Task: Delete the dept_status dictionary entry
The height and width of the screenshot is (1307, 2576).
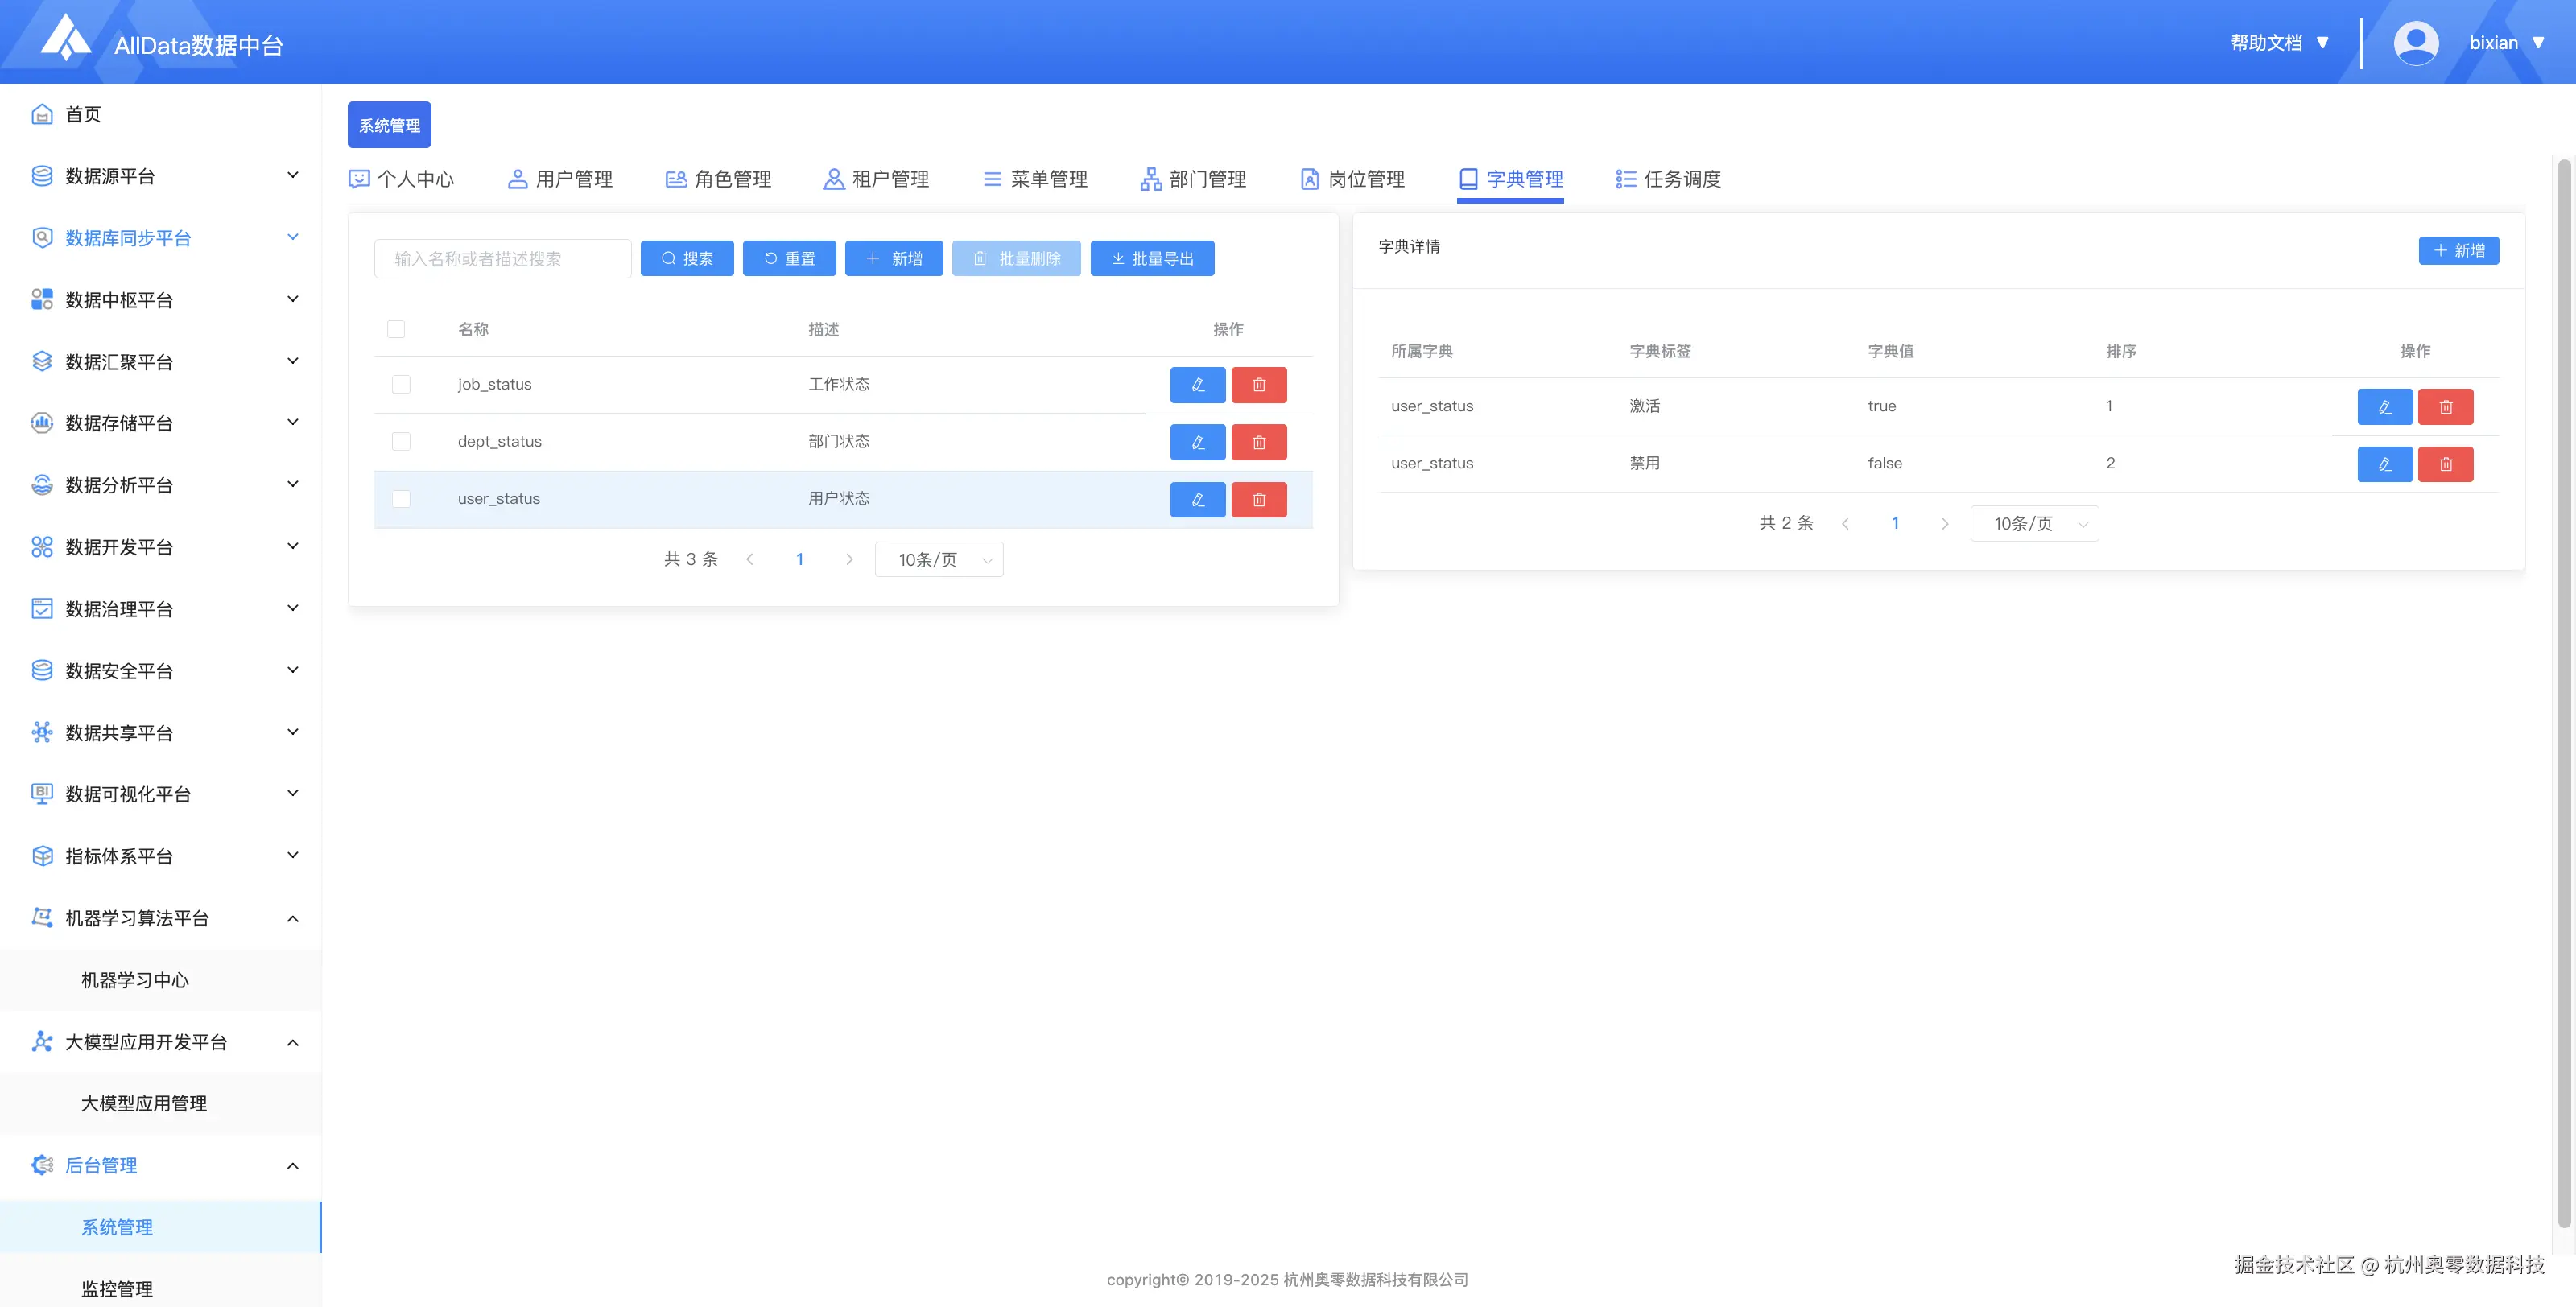Action: 1258,442
